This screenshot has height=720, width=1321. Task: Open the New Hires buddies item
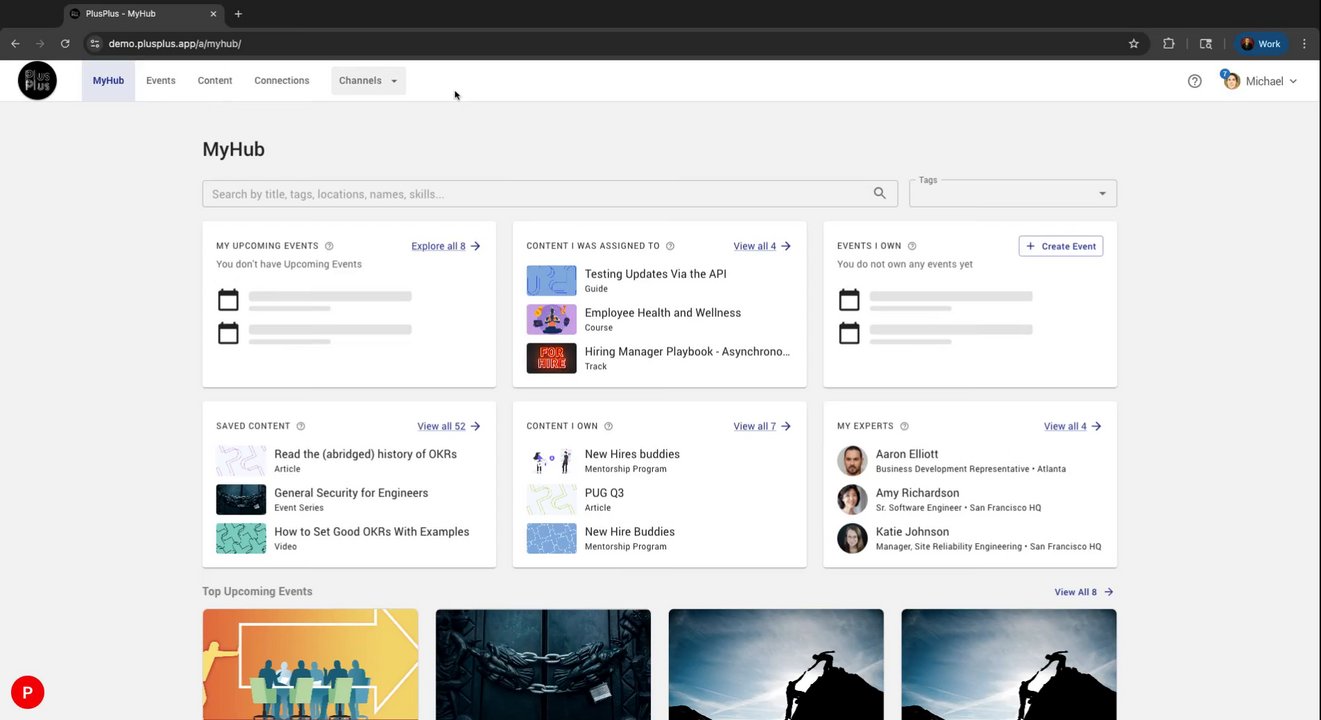click(x=632, y=454)
